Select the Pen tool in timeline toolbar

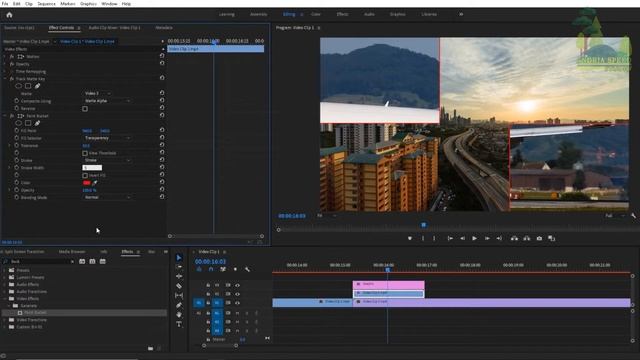(x=179, y=305)
